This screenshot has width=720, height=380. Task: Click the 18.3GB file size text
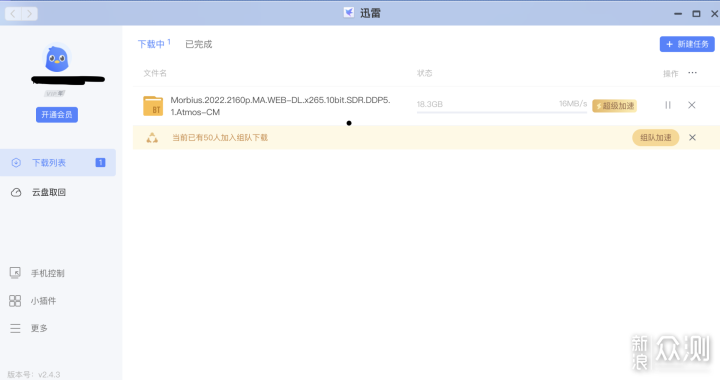point(430,104)
